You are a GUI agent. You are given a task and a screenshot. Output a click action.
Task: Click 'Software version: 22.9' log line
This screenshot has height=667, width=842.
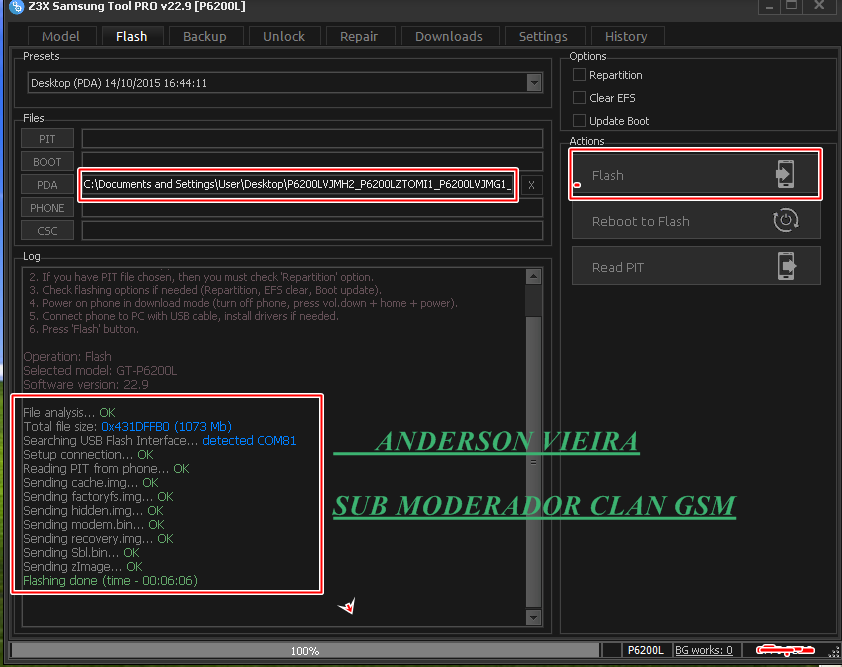(86, 385)
